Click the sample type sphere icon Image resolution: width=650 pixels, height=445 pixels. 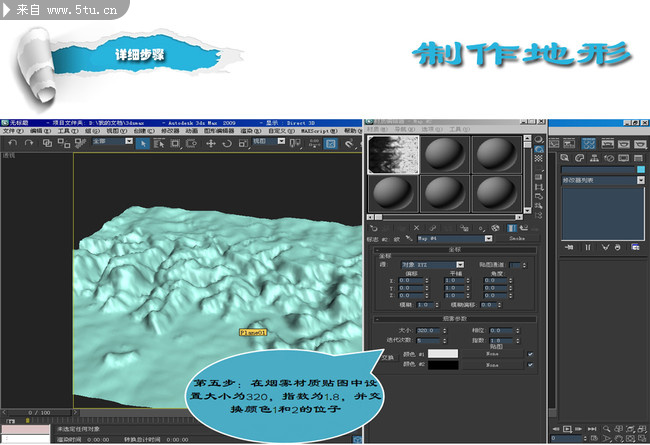point(540,141)
